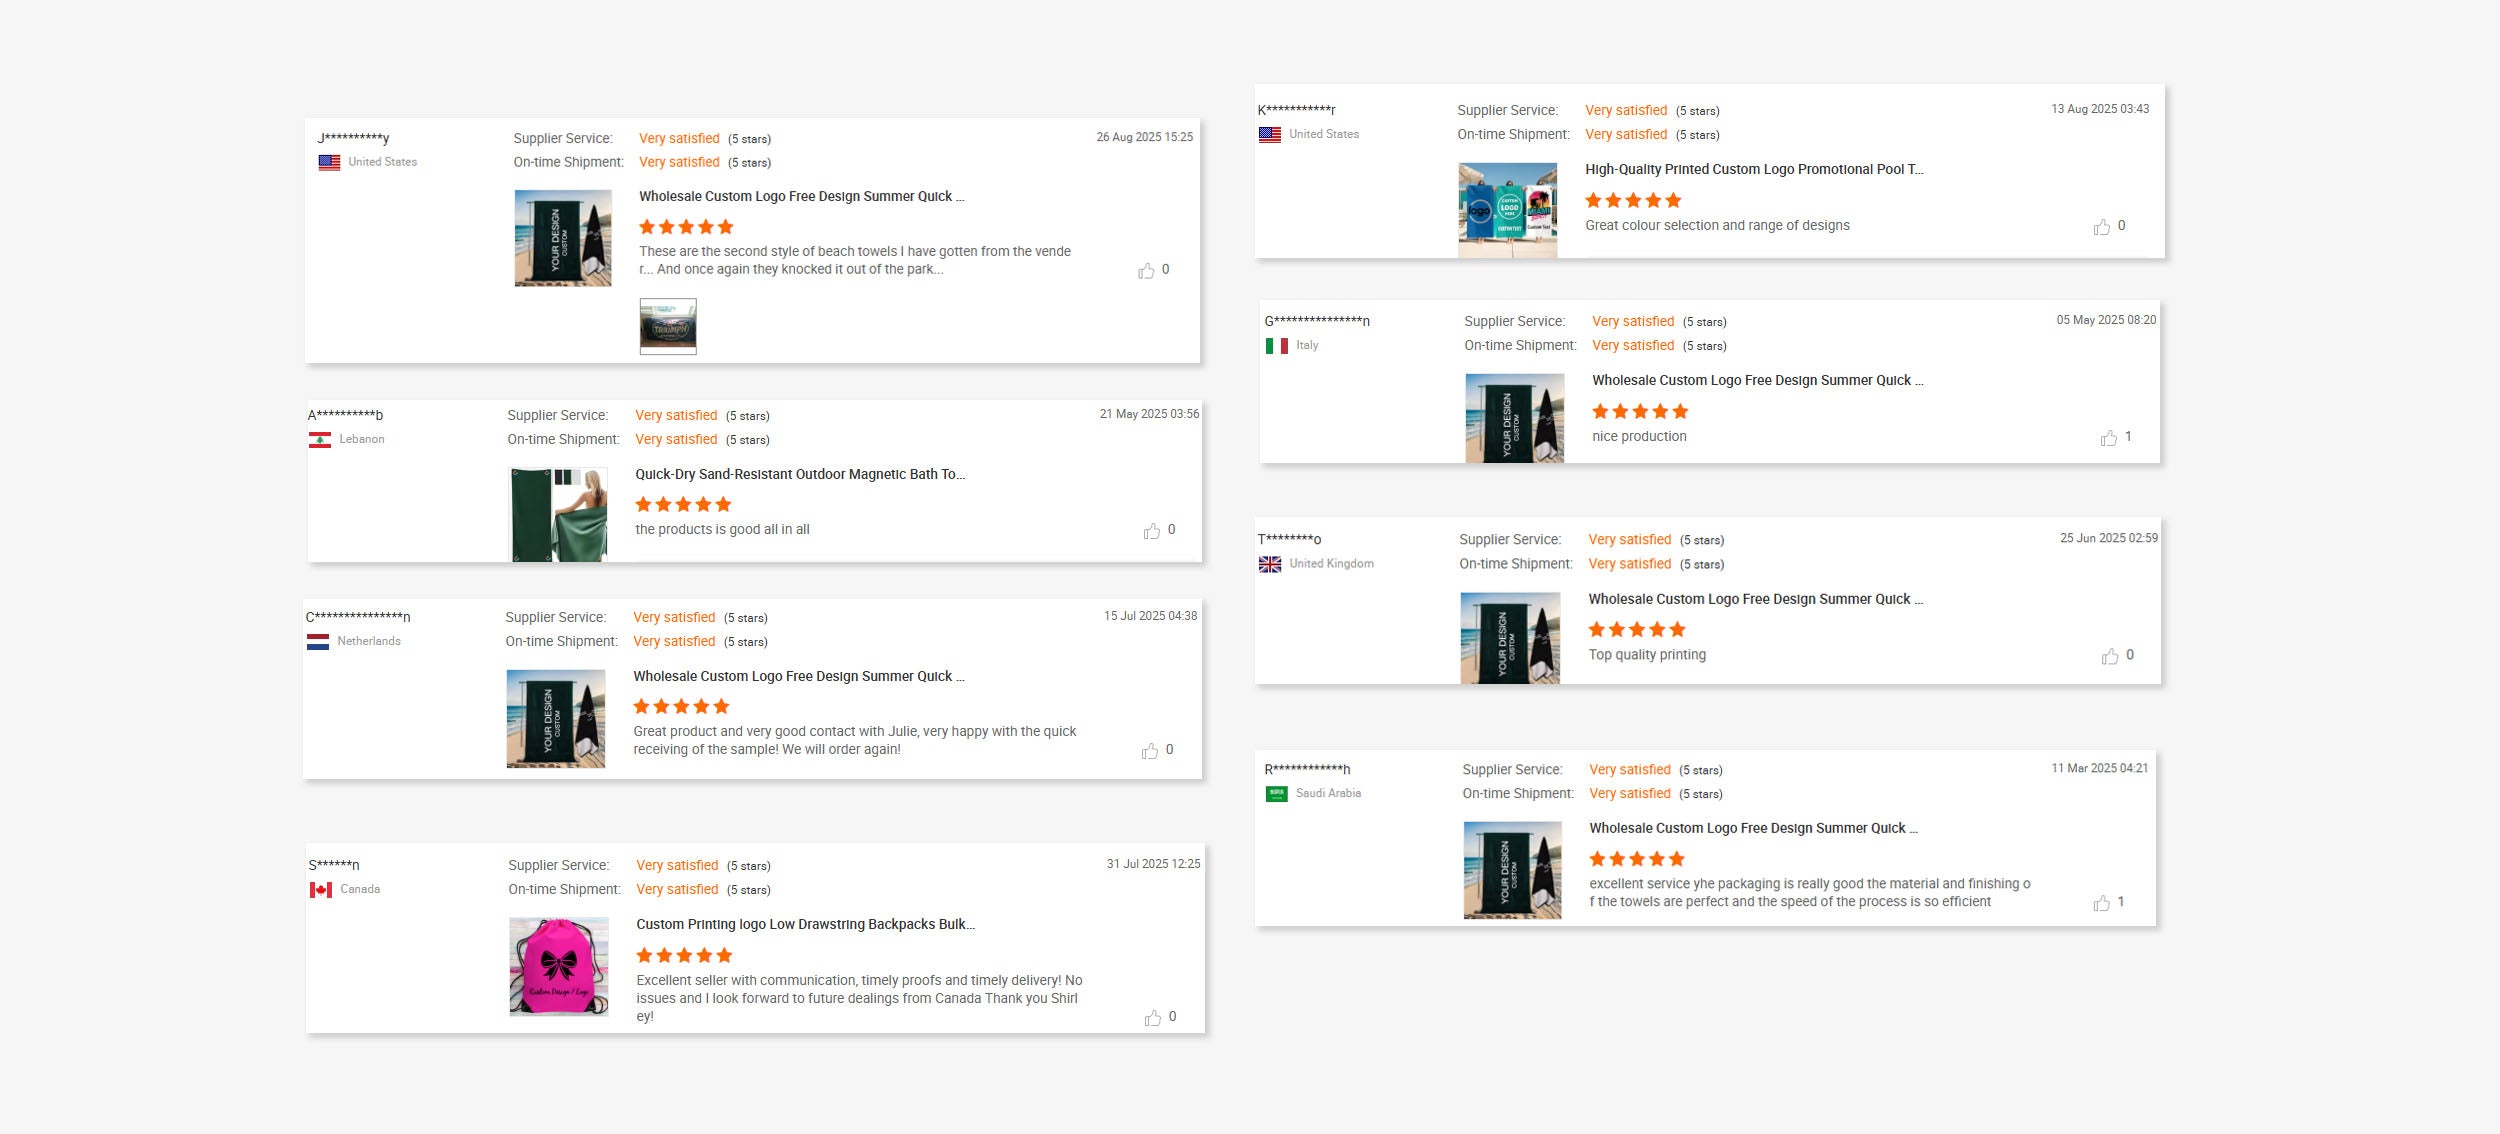Click the towel thumbnail in the Netherlands review
This screenshot has width=2500, height=1134.
556,719
